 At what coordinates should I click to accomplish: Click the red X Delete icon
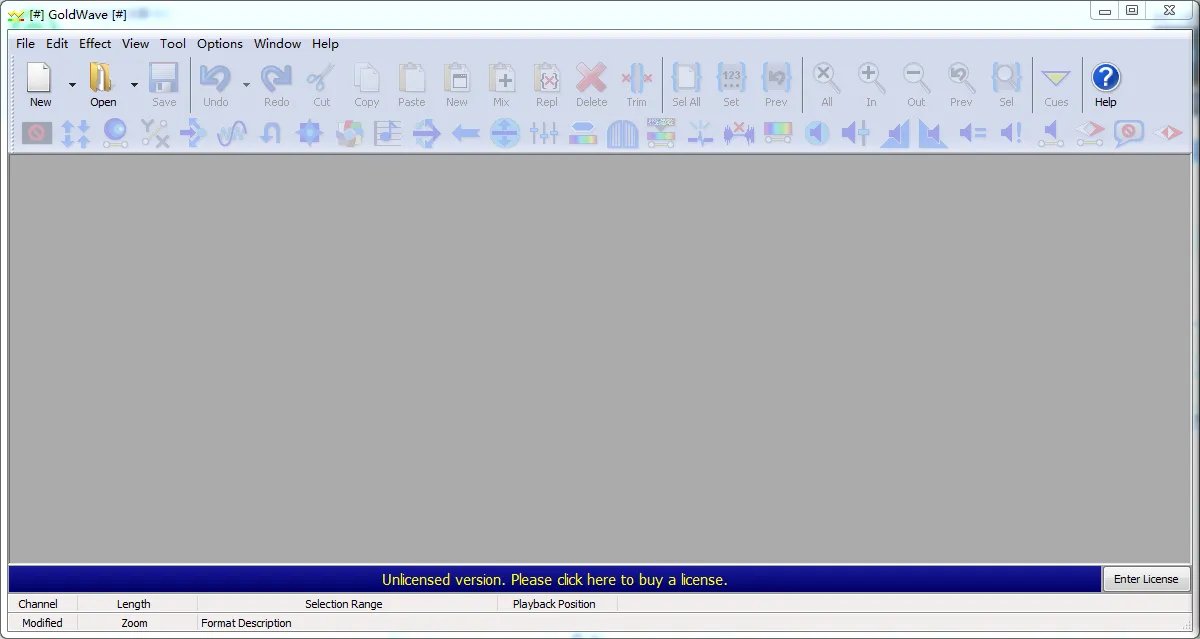click(591, 79)
